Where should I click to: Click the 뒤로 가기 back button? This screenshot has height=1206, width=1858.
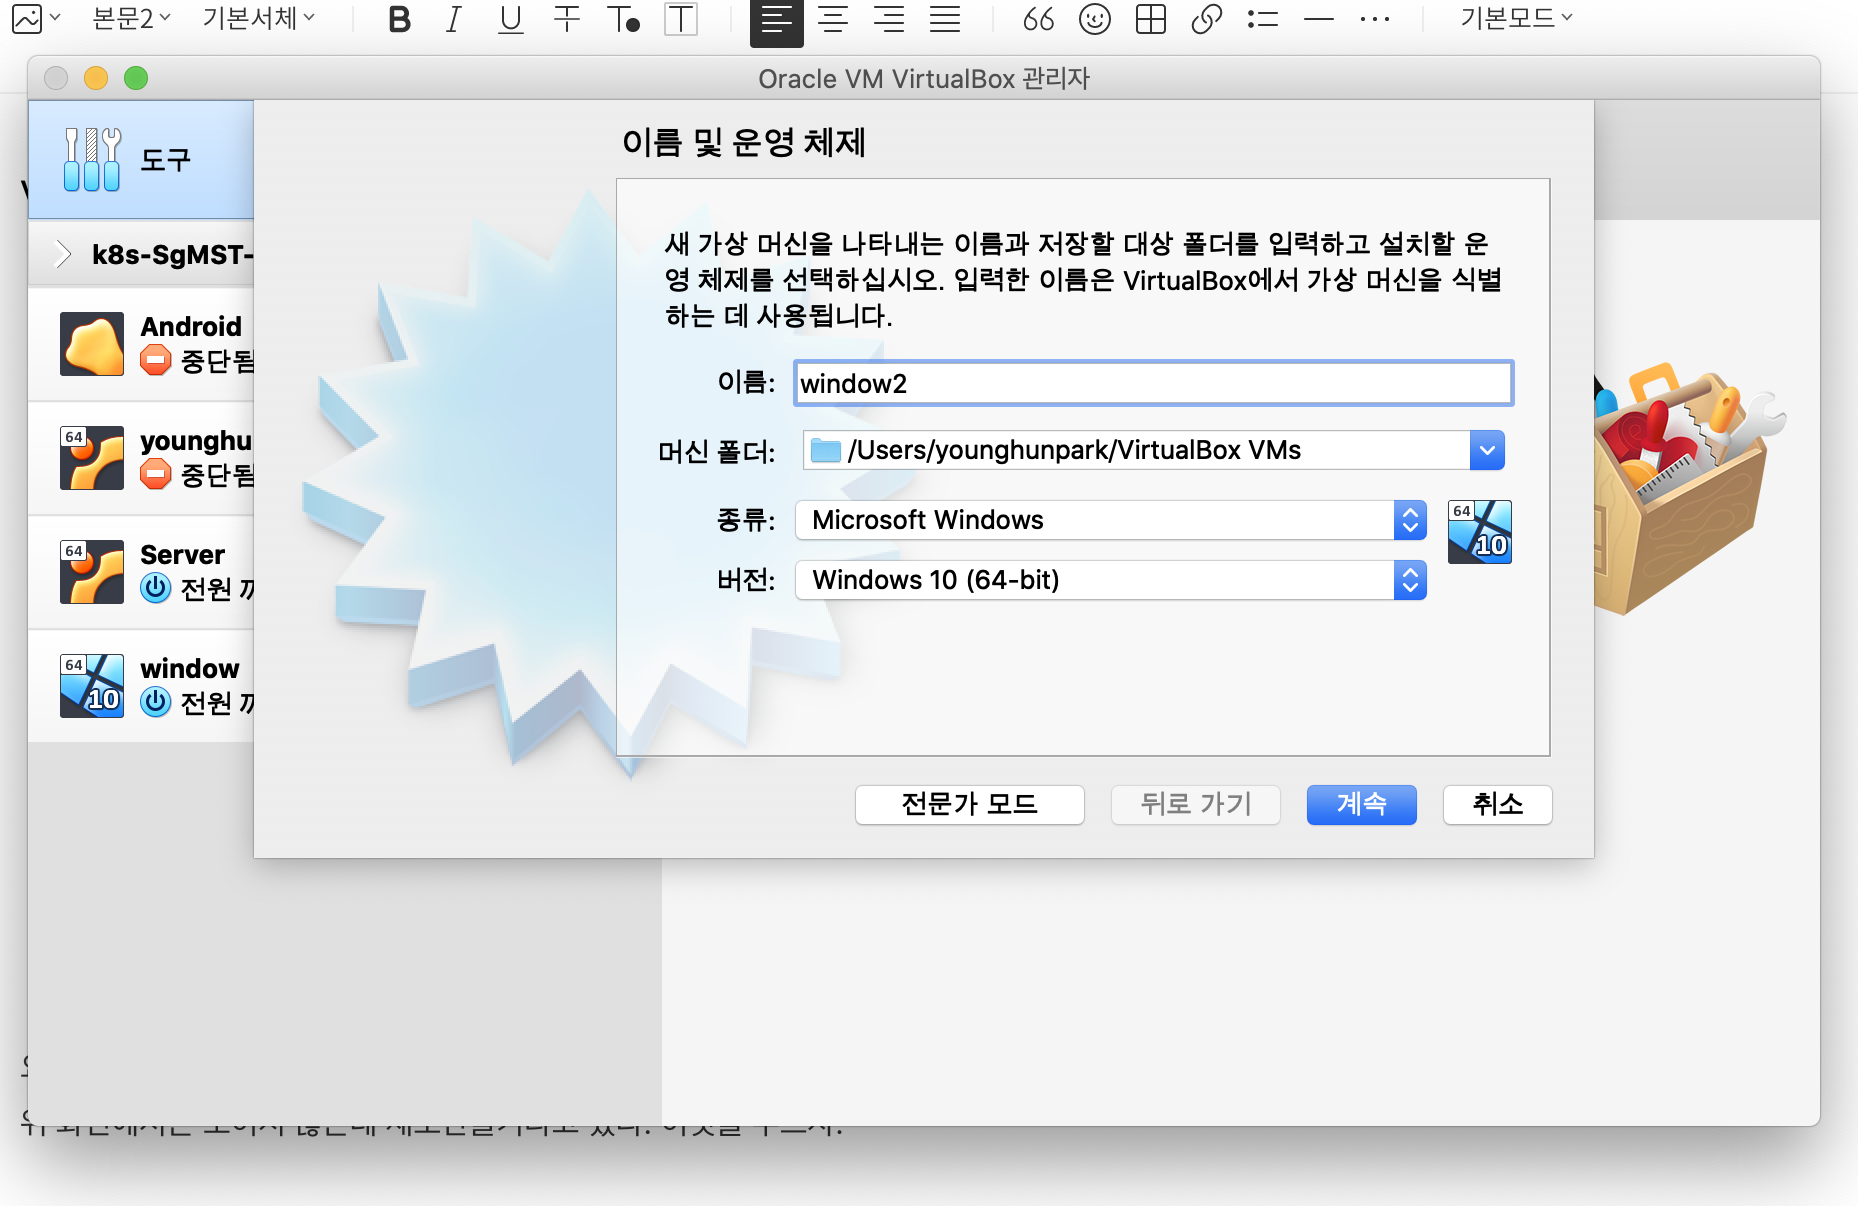[1196, 804]
